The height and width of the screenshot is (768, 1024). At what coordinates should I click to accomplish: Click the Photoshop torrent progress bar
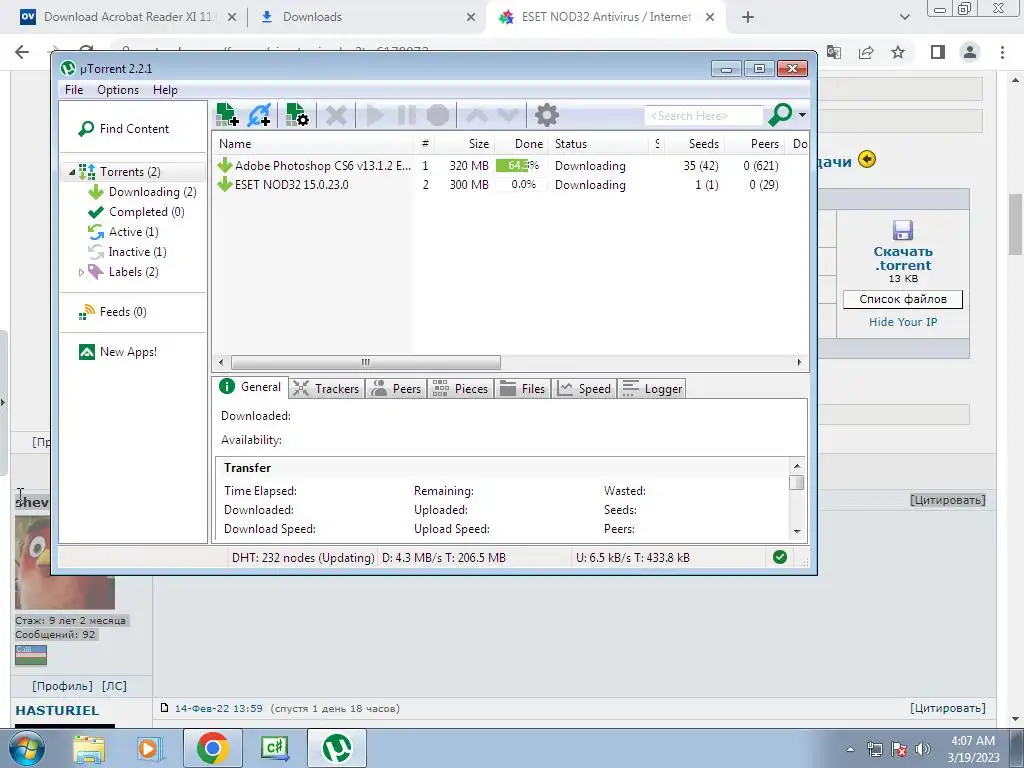click(x=520, y=166)
